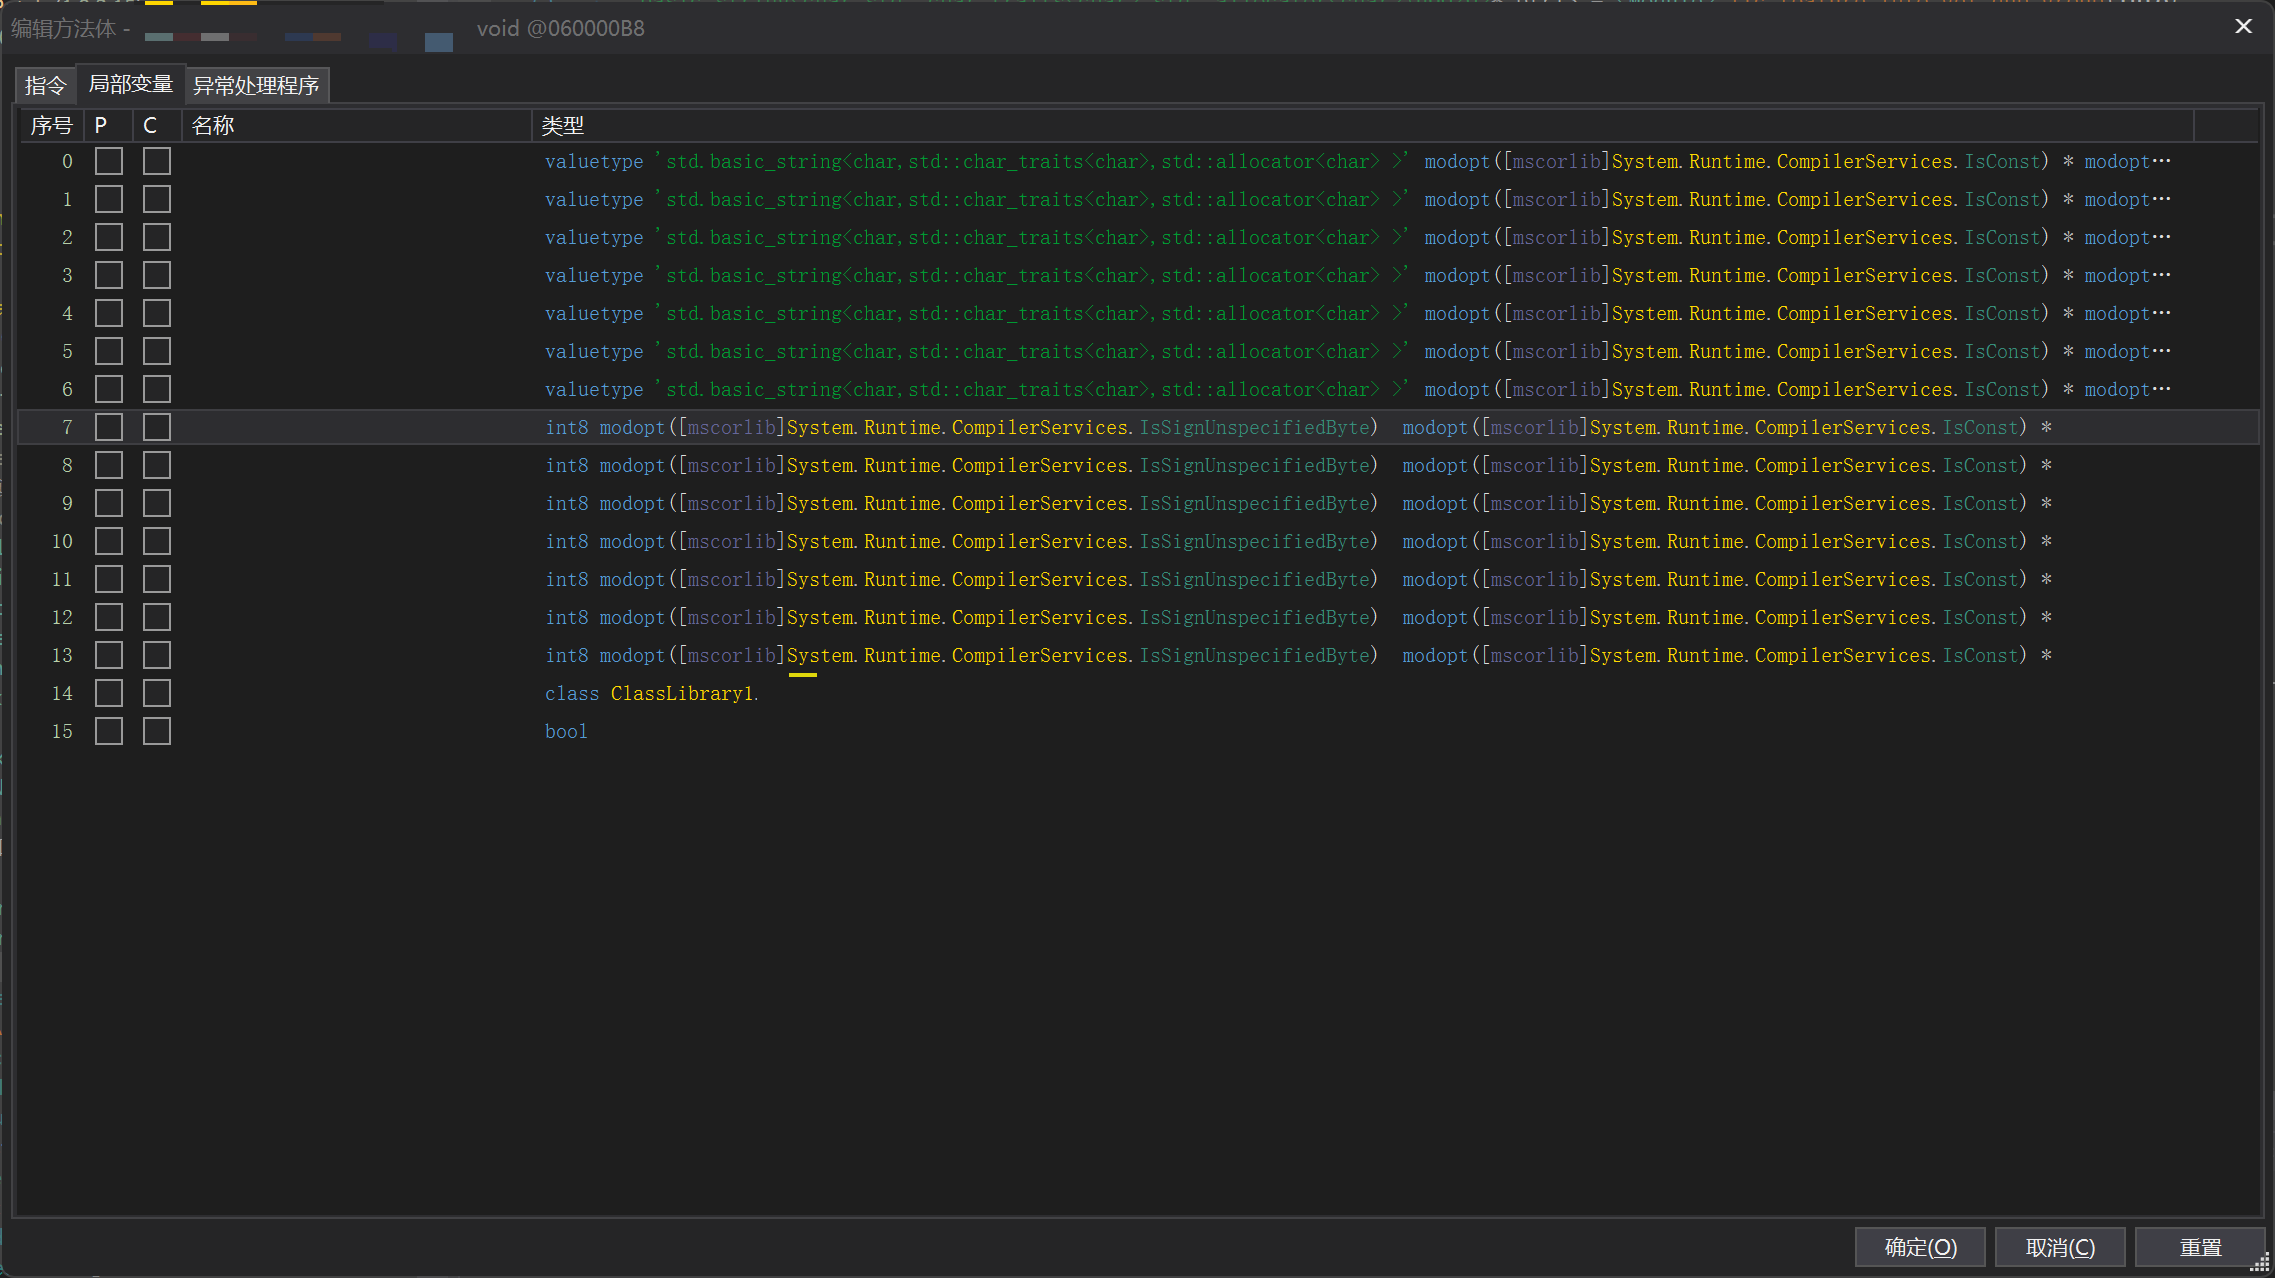
Task: Select the 局部变量 tab
Action: click(x=131, y=85)
